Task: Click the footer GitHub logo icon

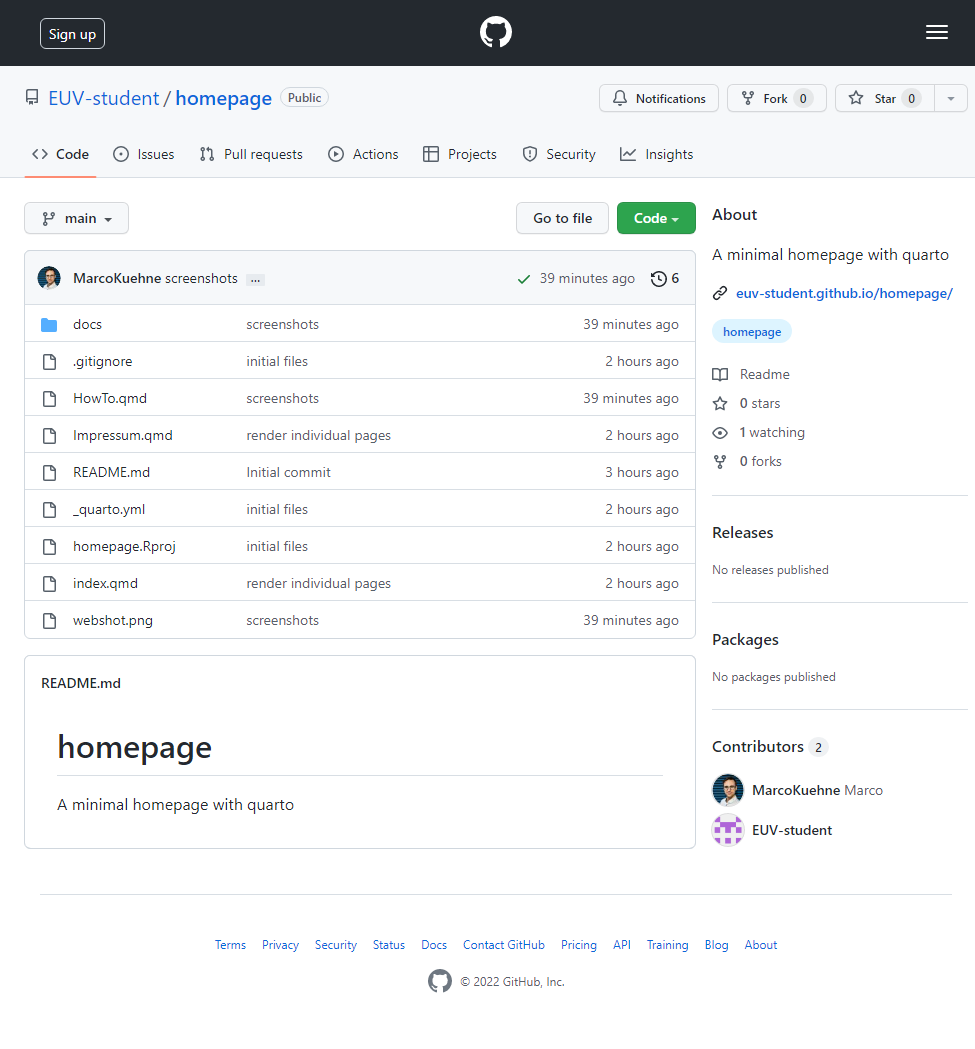Action: pyautogui.click(x=440, y=981)
